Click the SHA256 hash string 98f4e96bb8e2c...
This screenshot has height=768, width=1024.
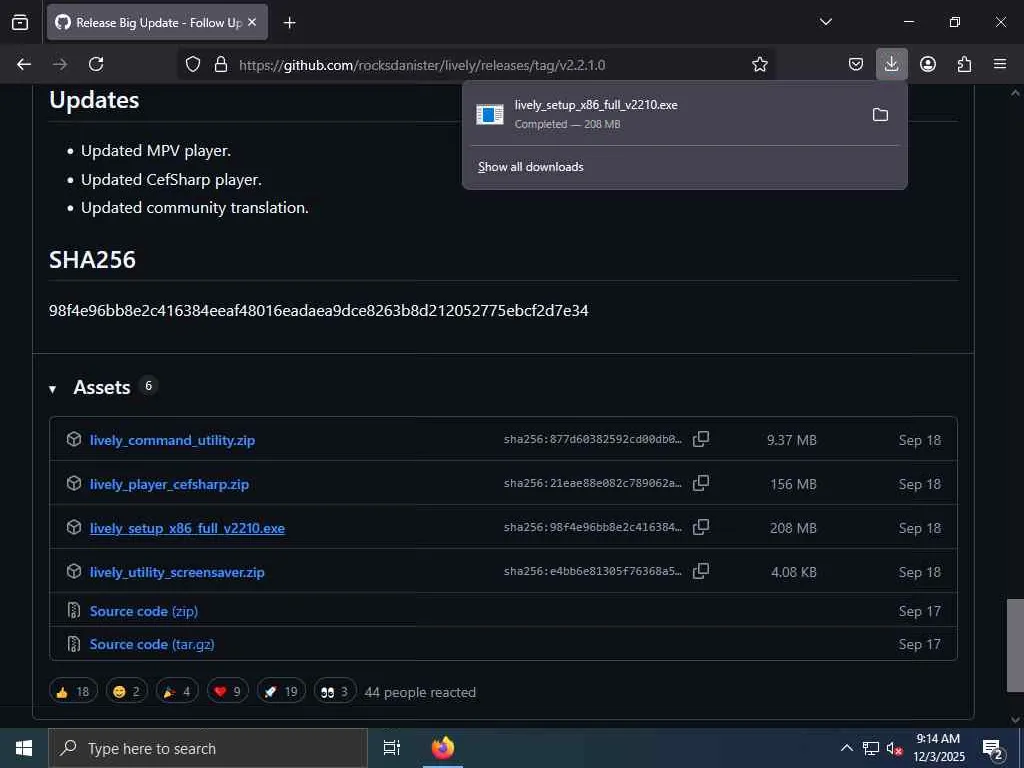319,310
